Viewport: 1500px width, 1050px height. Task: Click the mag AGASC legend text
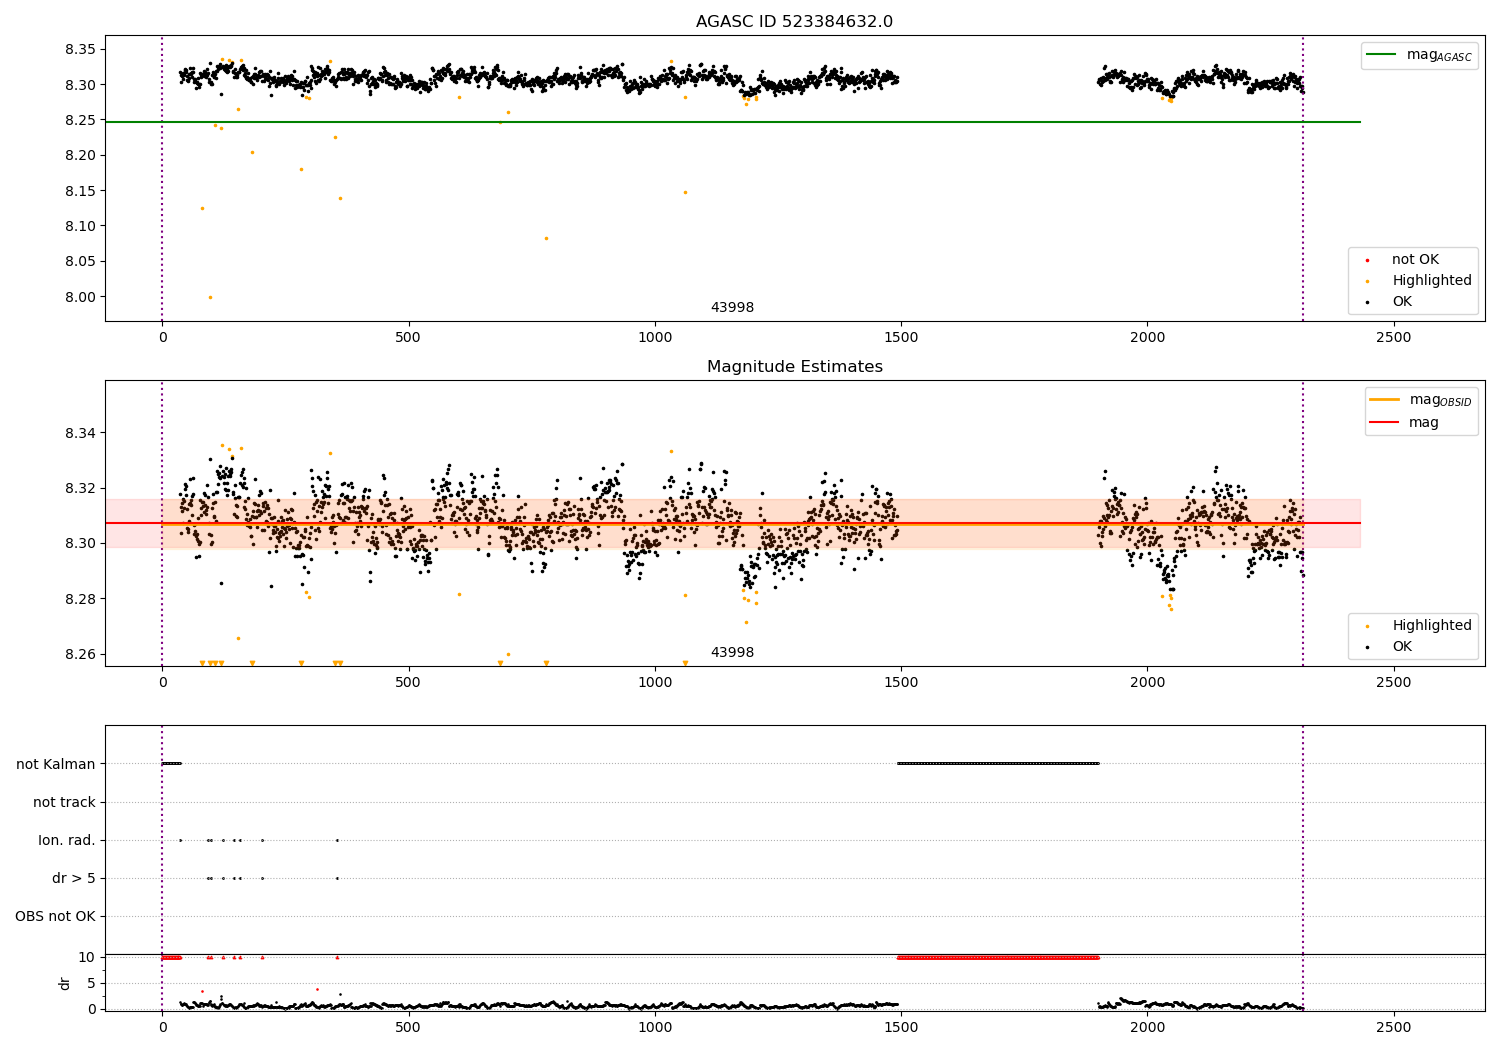1439,56
